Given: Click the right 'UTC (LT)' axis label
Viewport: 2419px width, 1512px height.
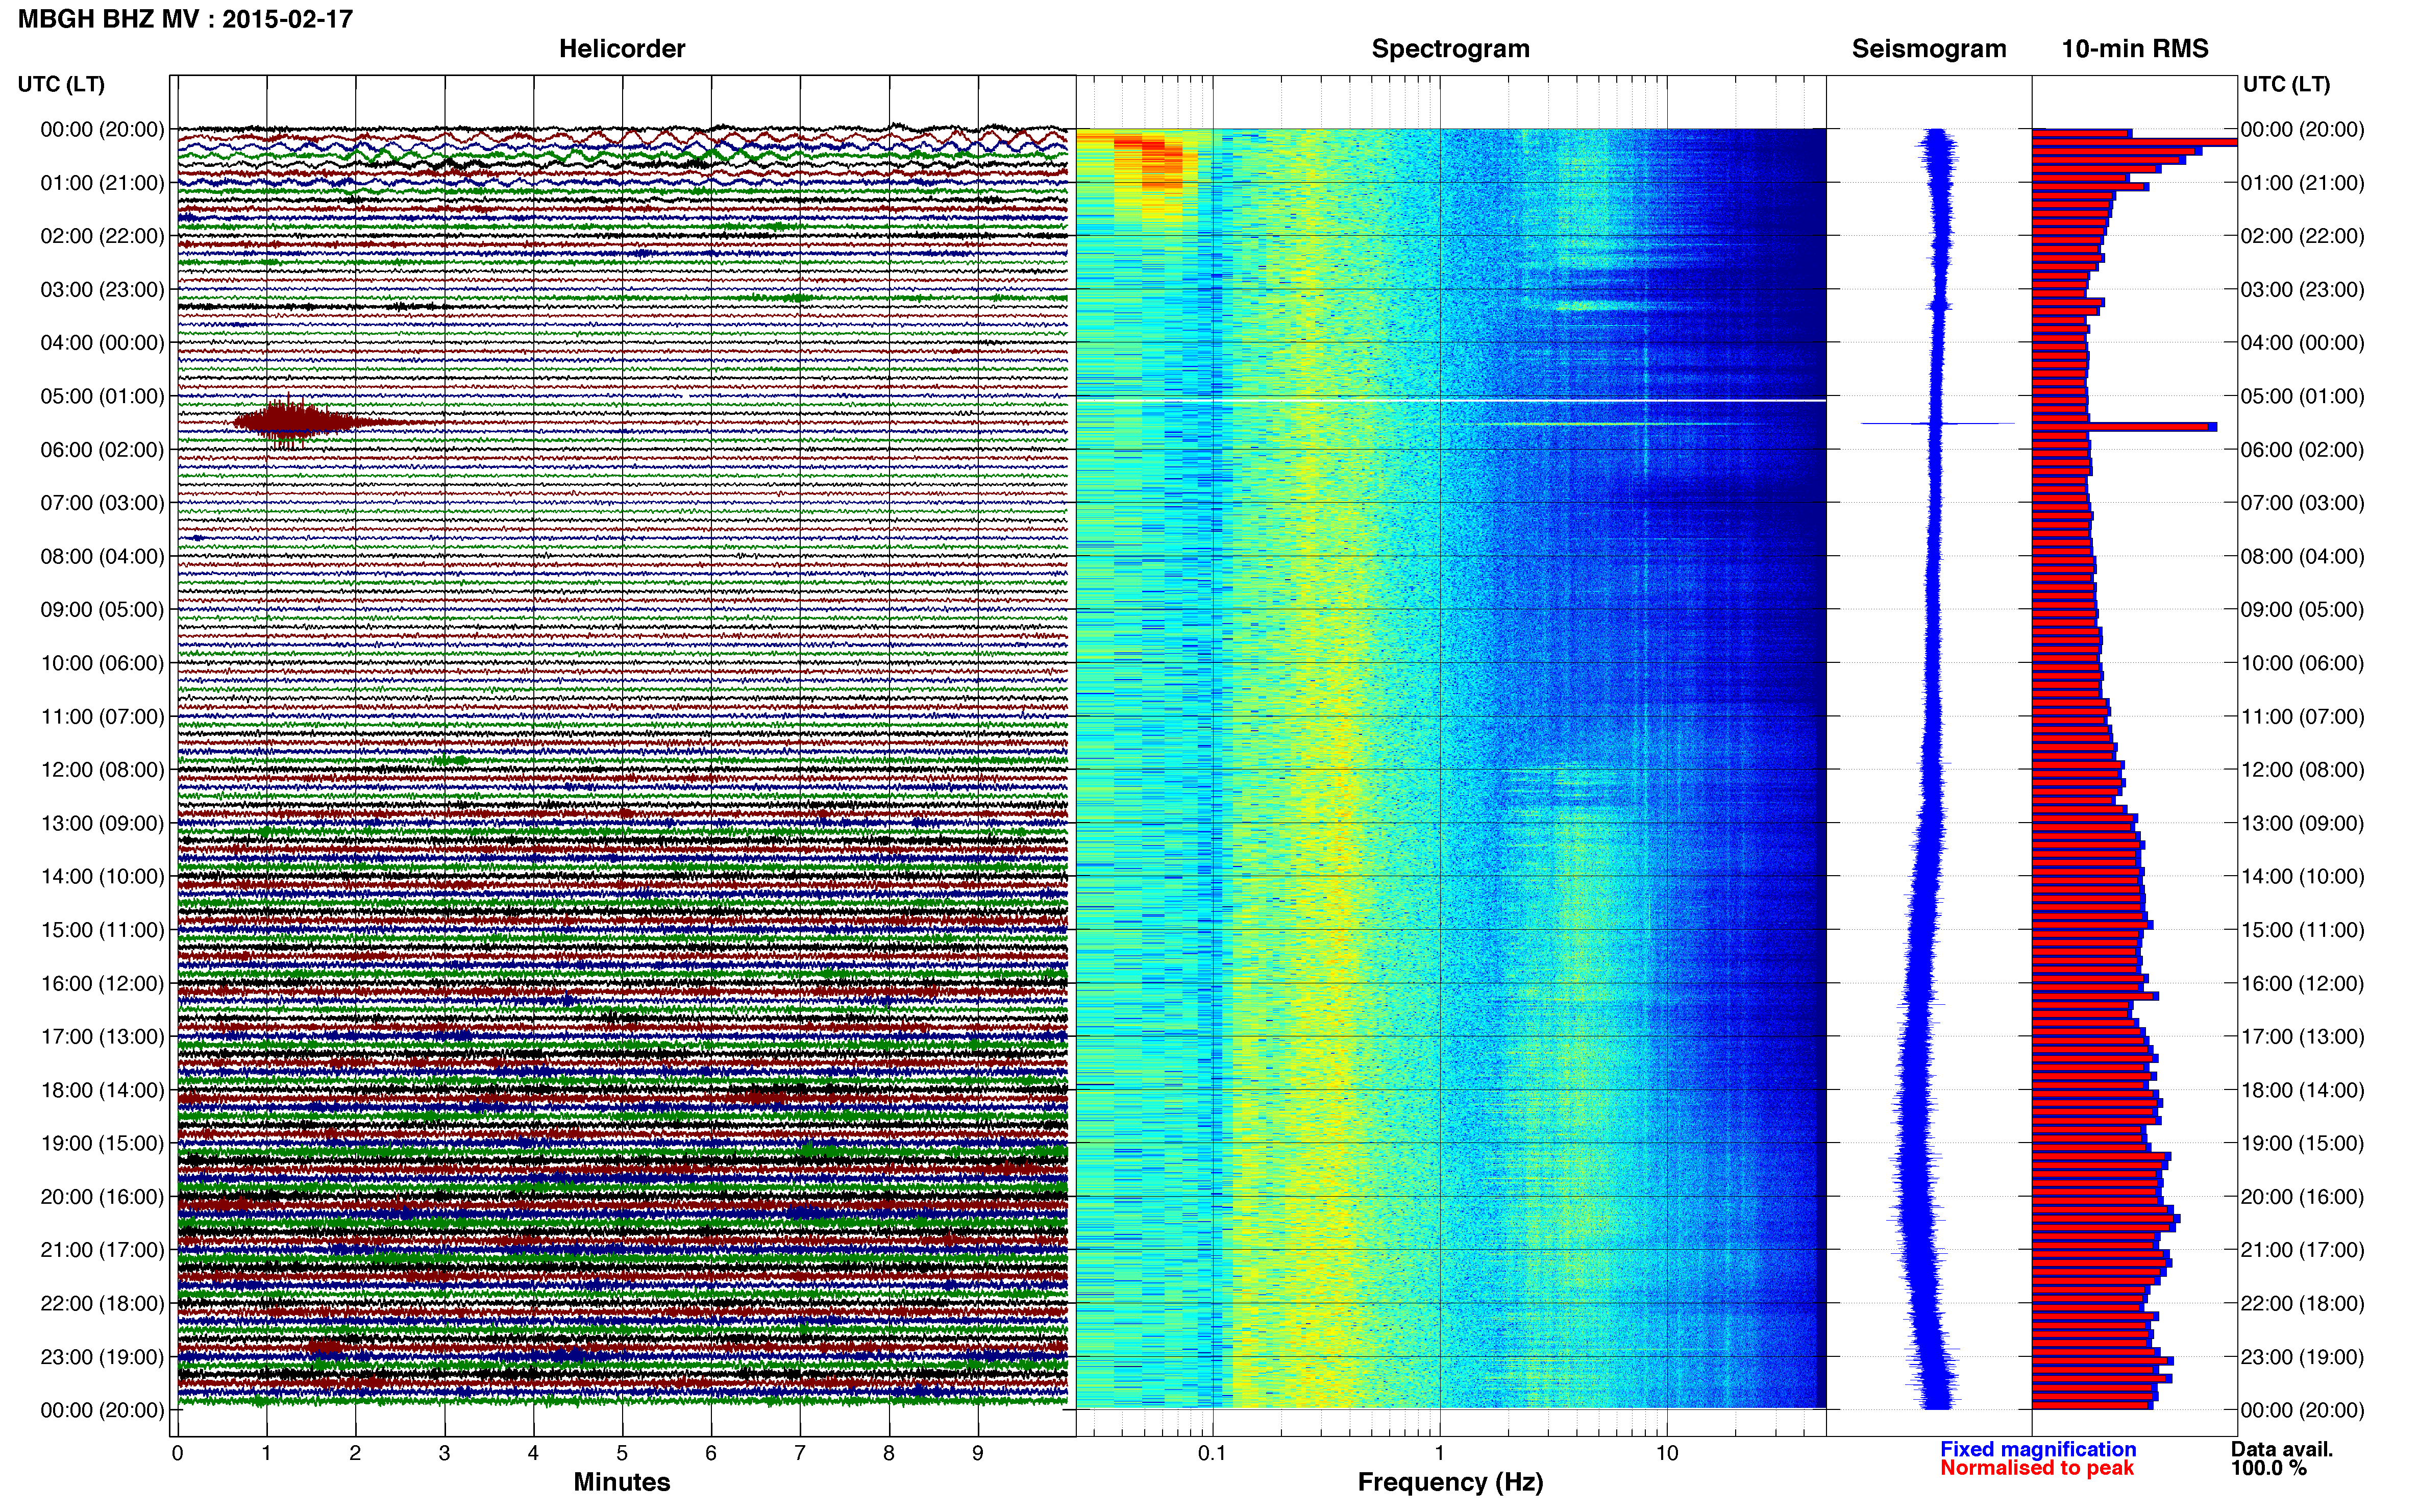Looking at the screenshot, I should click(2287, 84).
